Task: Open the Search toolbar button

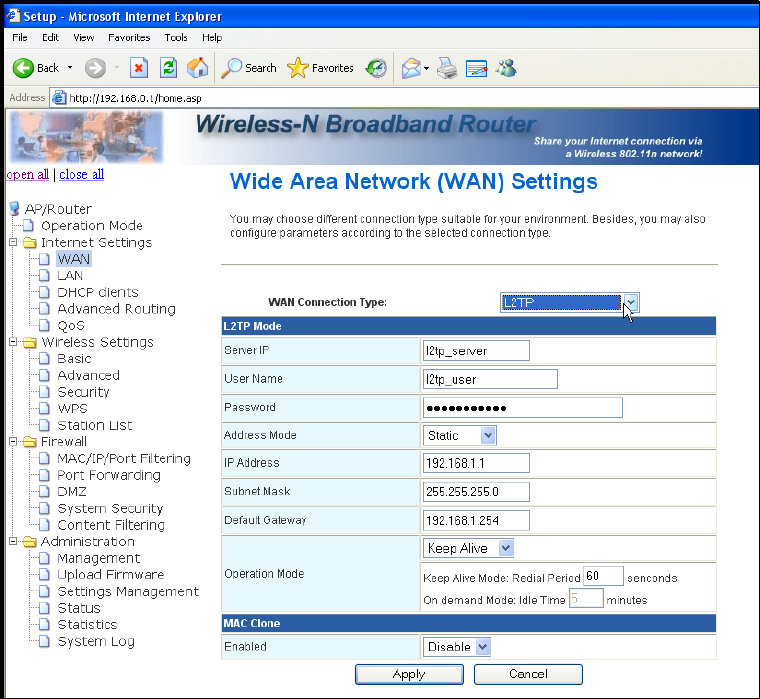Action: 249,68
